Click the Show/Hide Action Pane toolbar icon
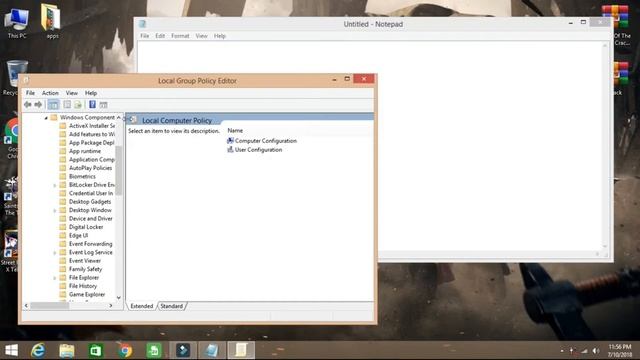This screenshot has height=360, width=640. click(103, 105)
